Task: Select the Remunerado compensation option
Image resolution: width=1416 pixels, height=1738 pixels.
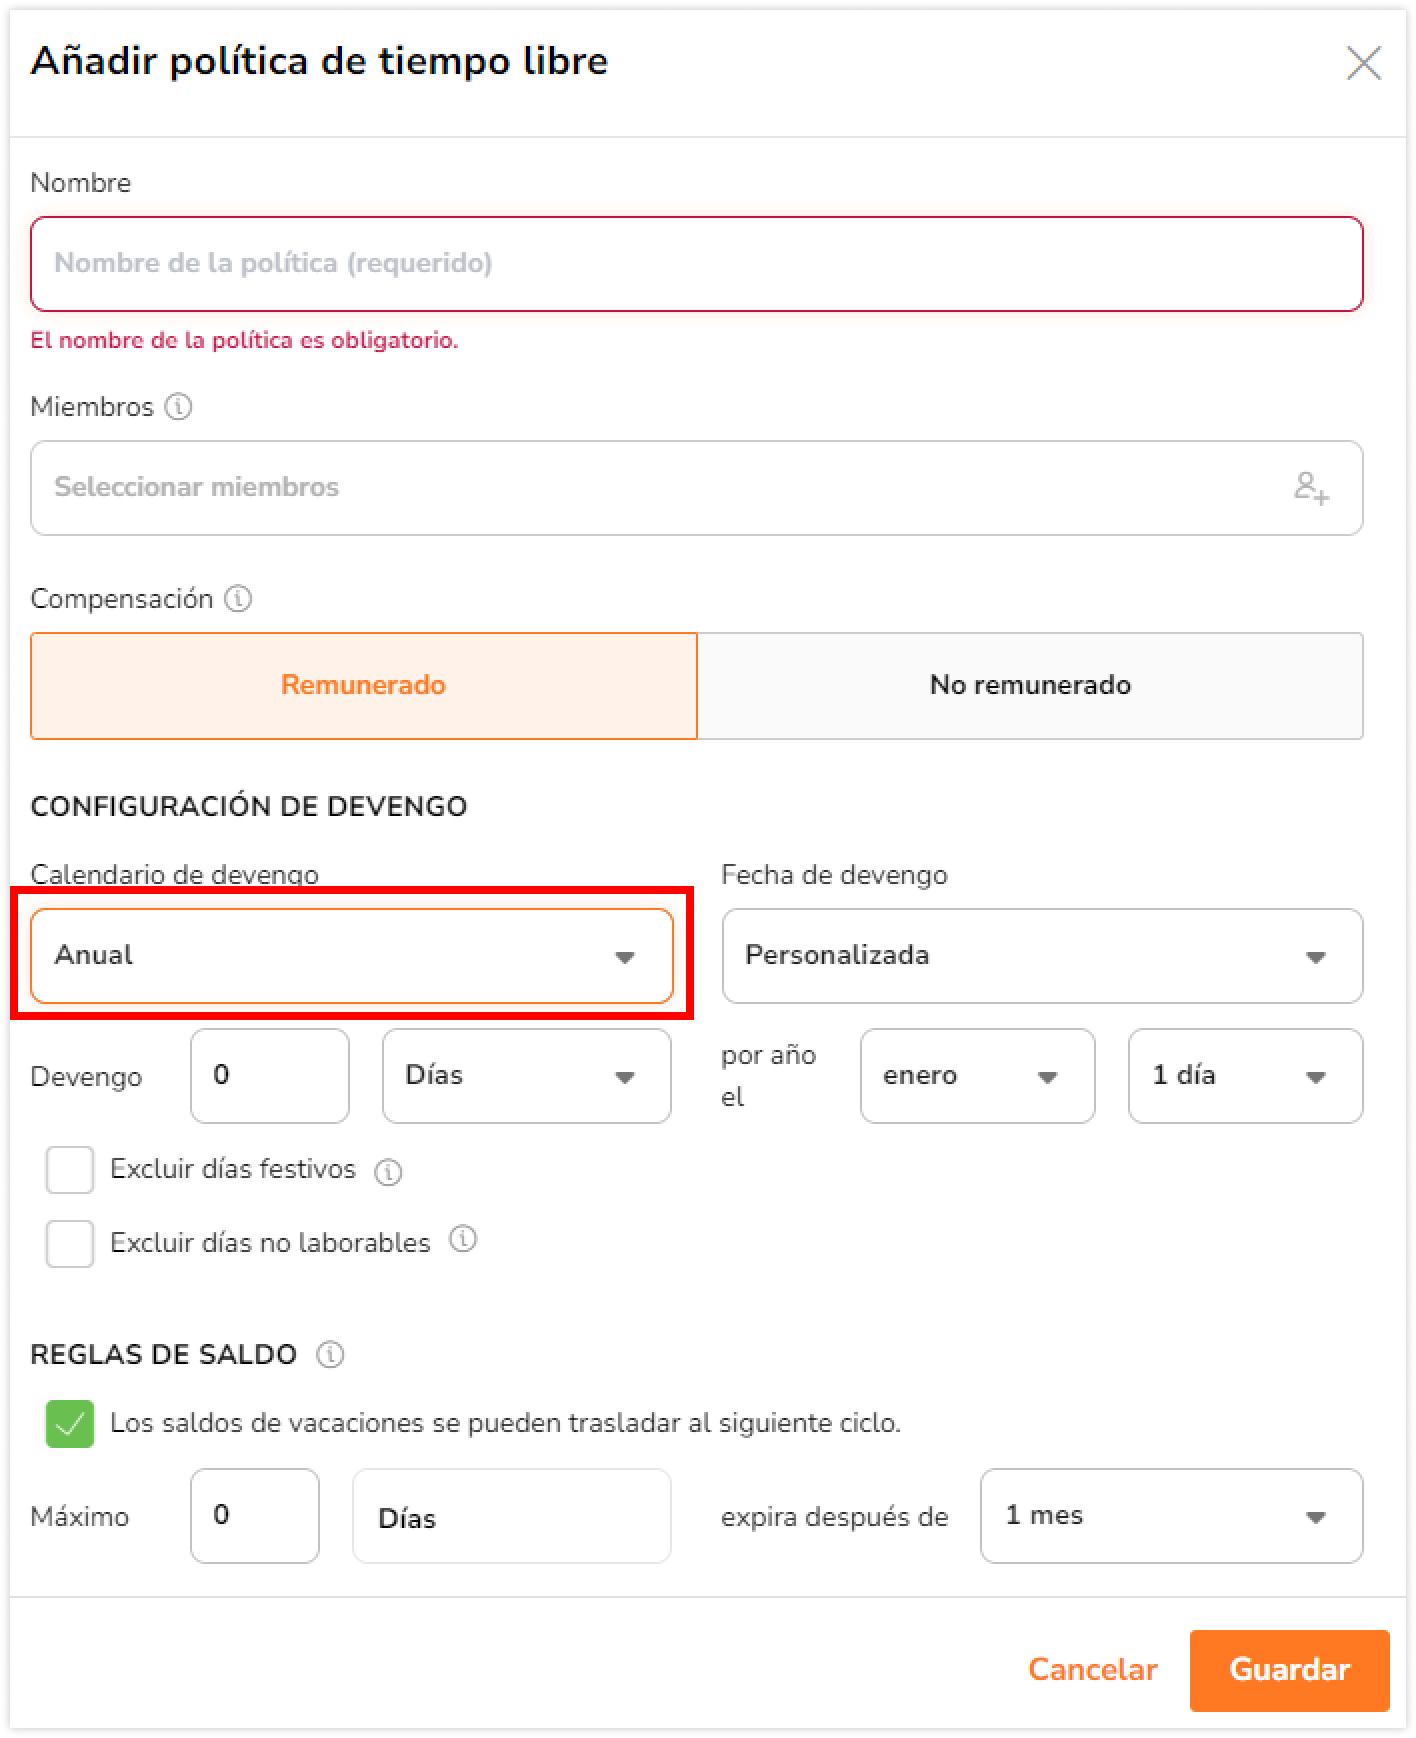Action: tap(364, 686)
